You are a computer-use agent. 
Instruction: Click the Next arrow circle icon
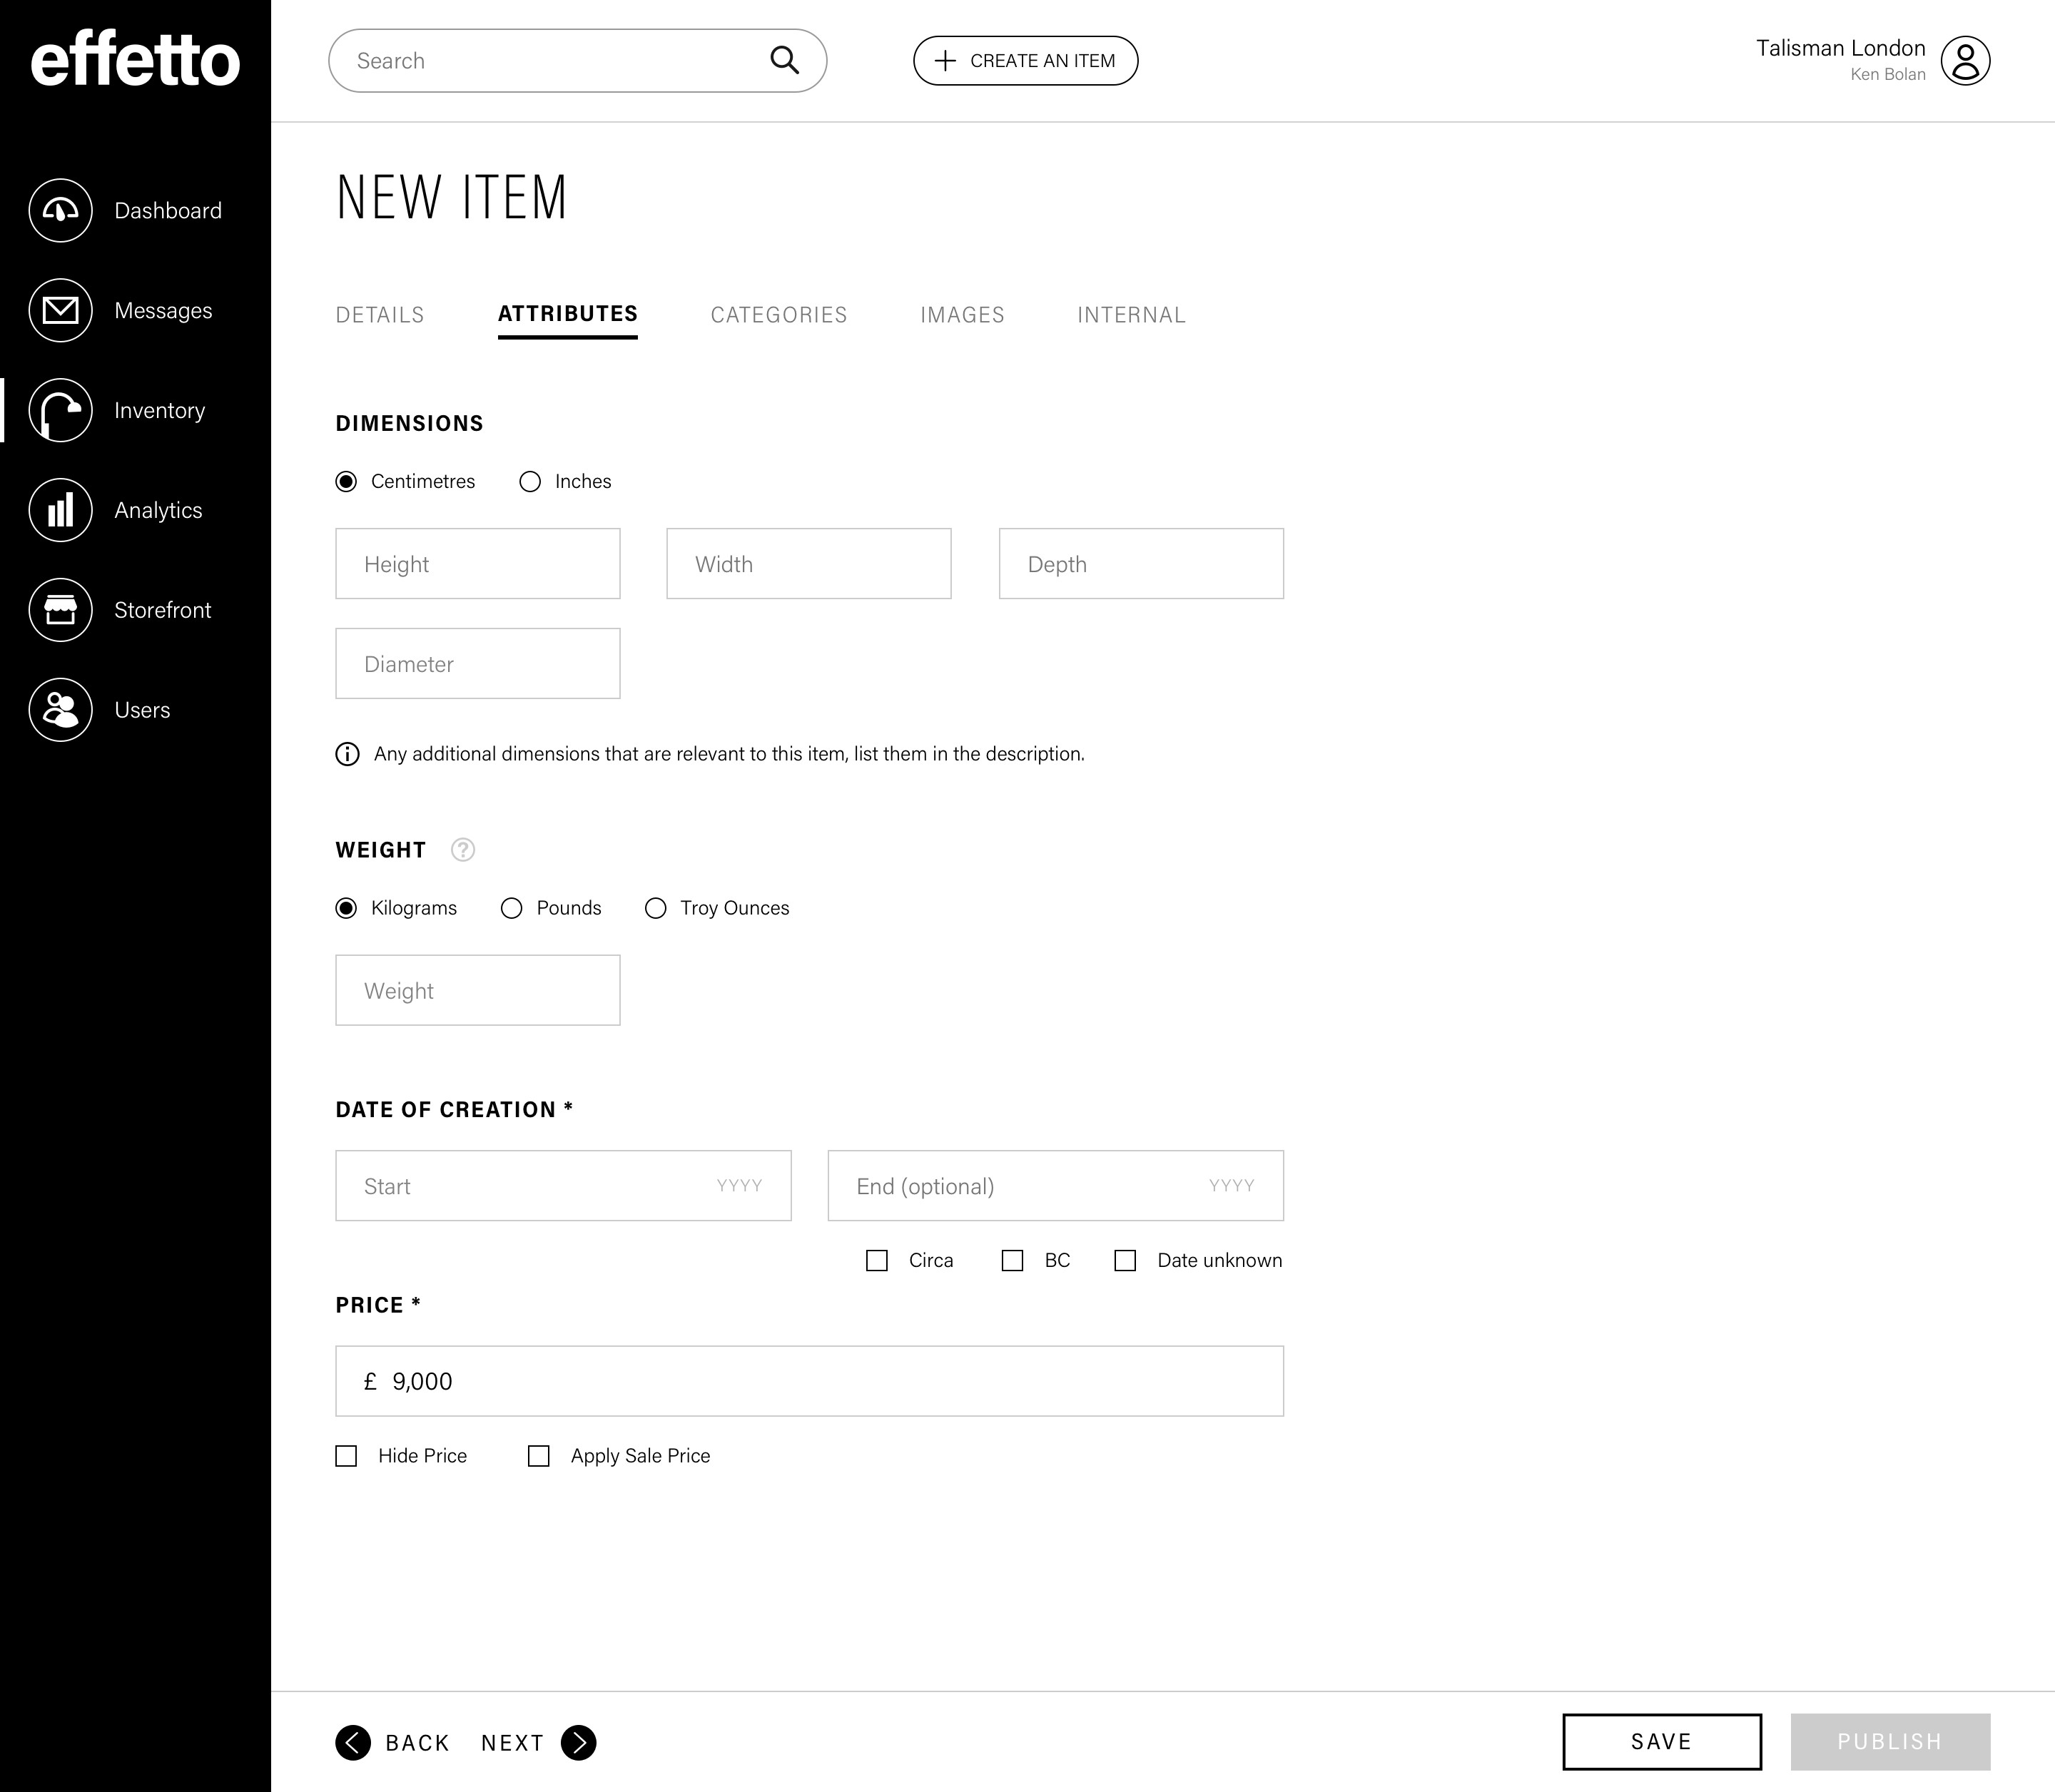tap(579, 1743)
